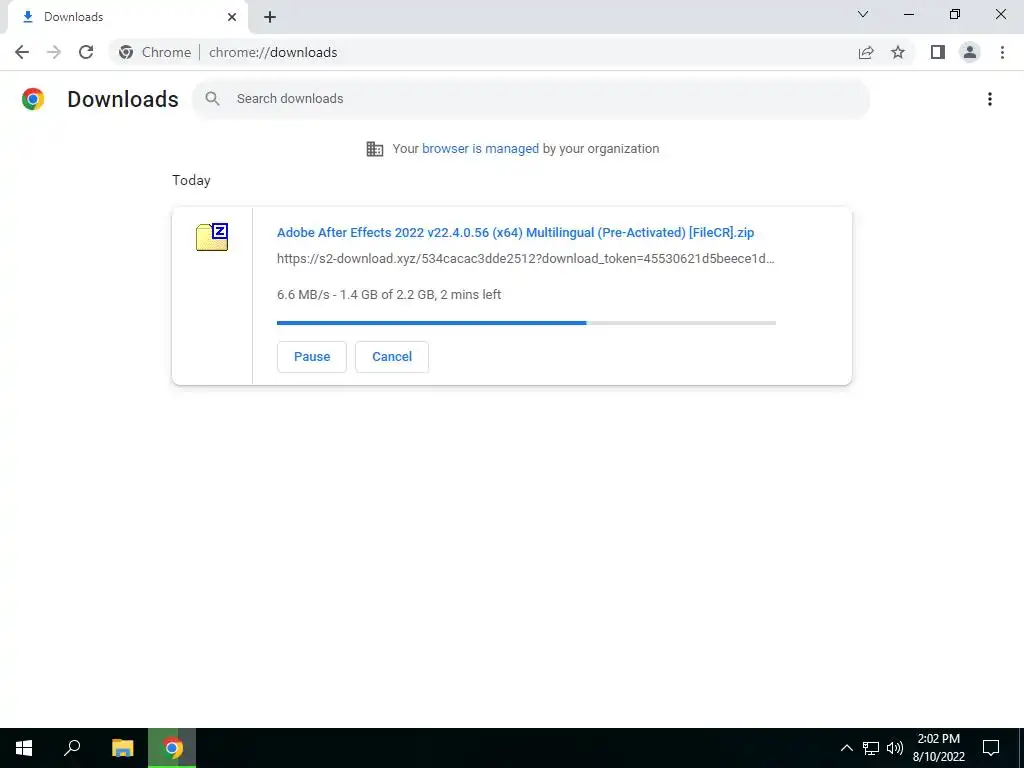Click the Chrome logo beside Downloads heading
Image resolution: width=1024 pixels, height=768 pixels.
click(33, 99)
